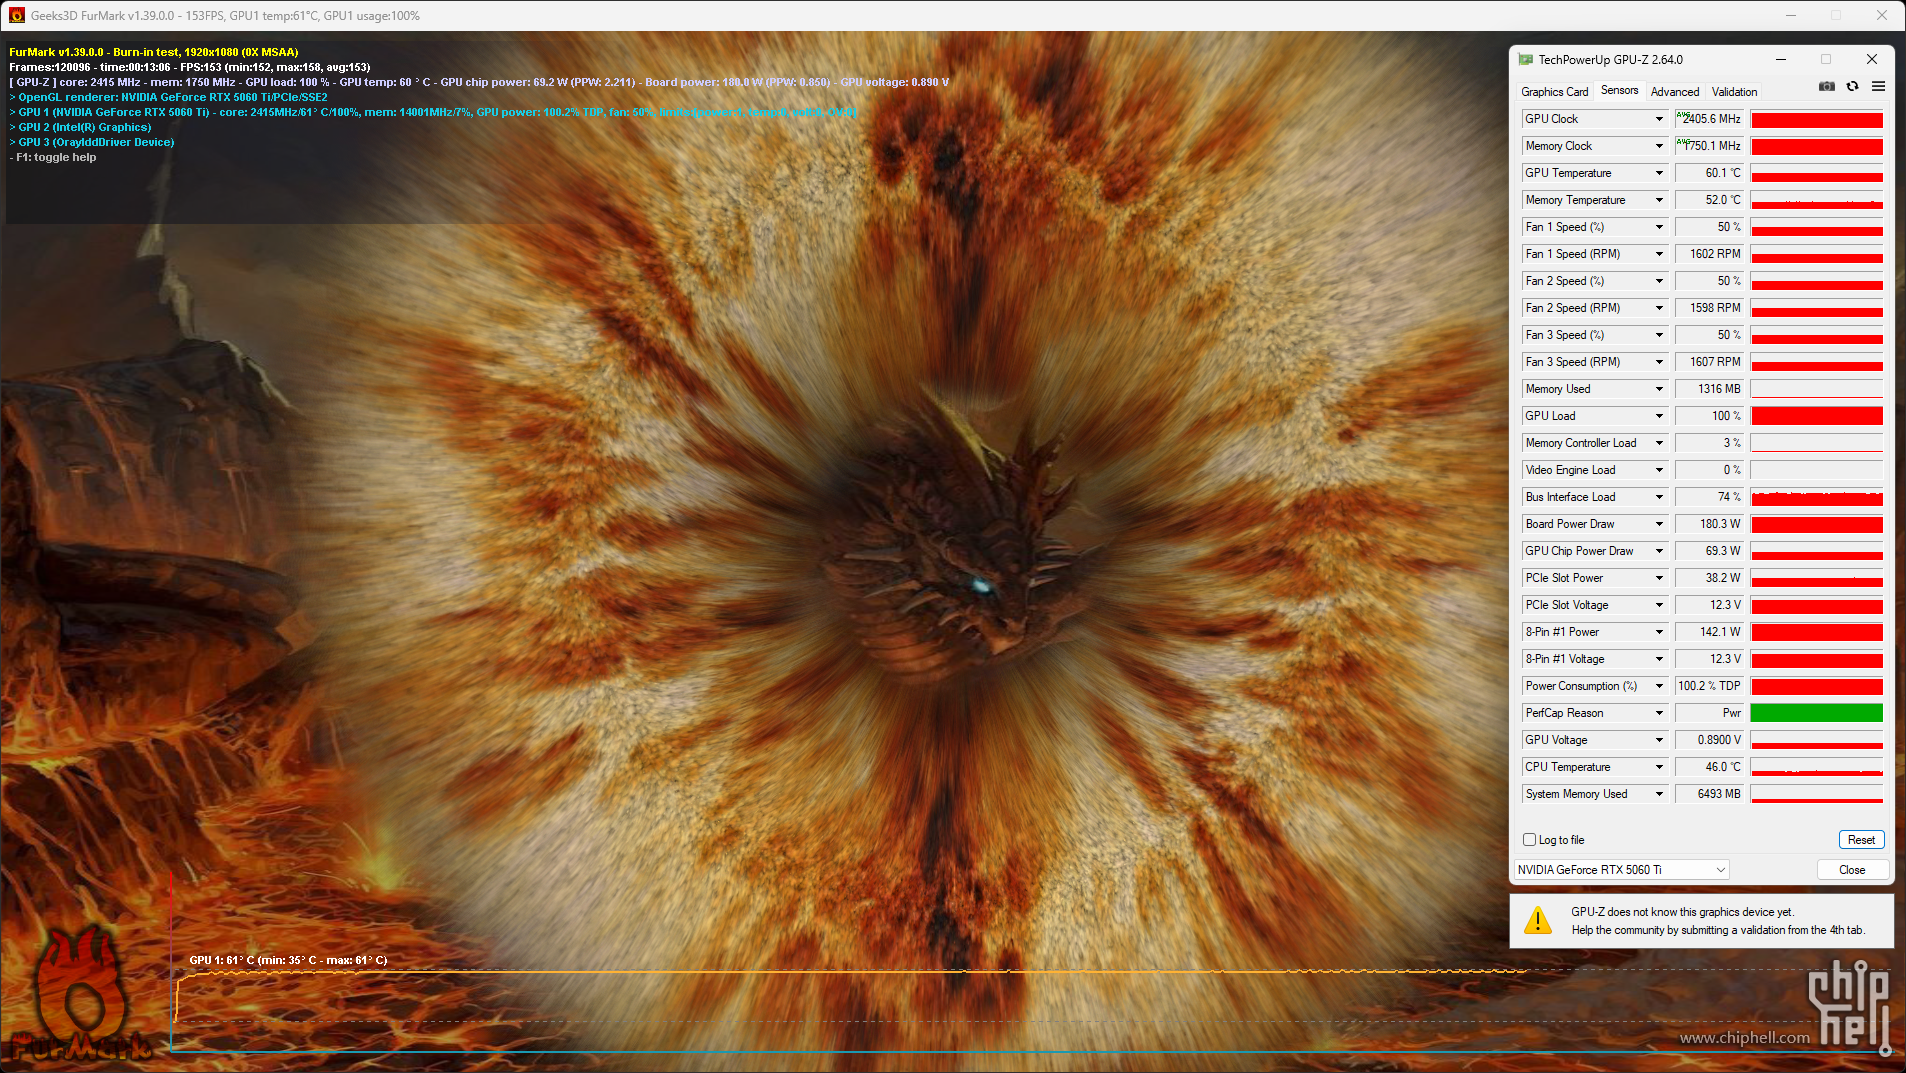
Task: Open the PCIe Slot Voltage dropdown
Action: coord(1659,605)
